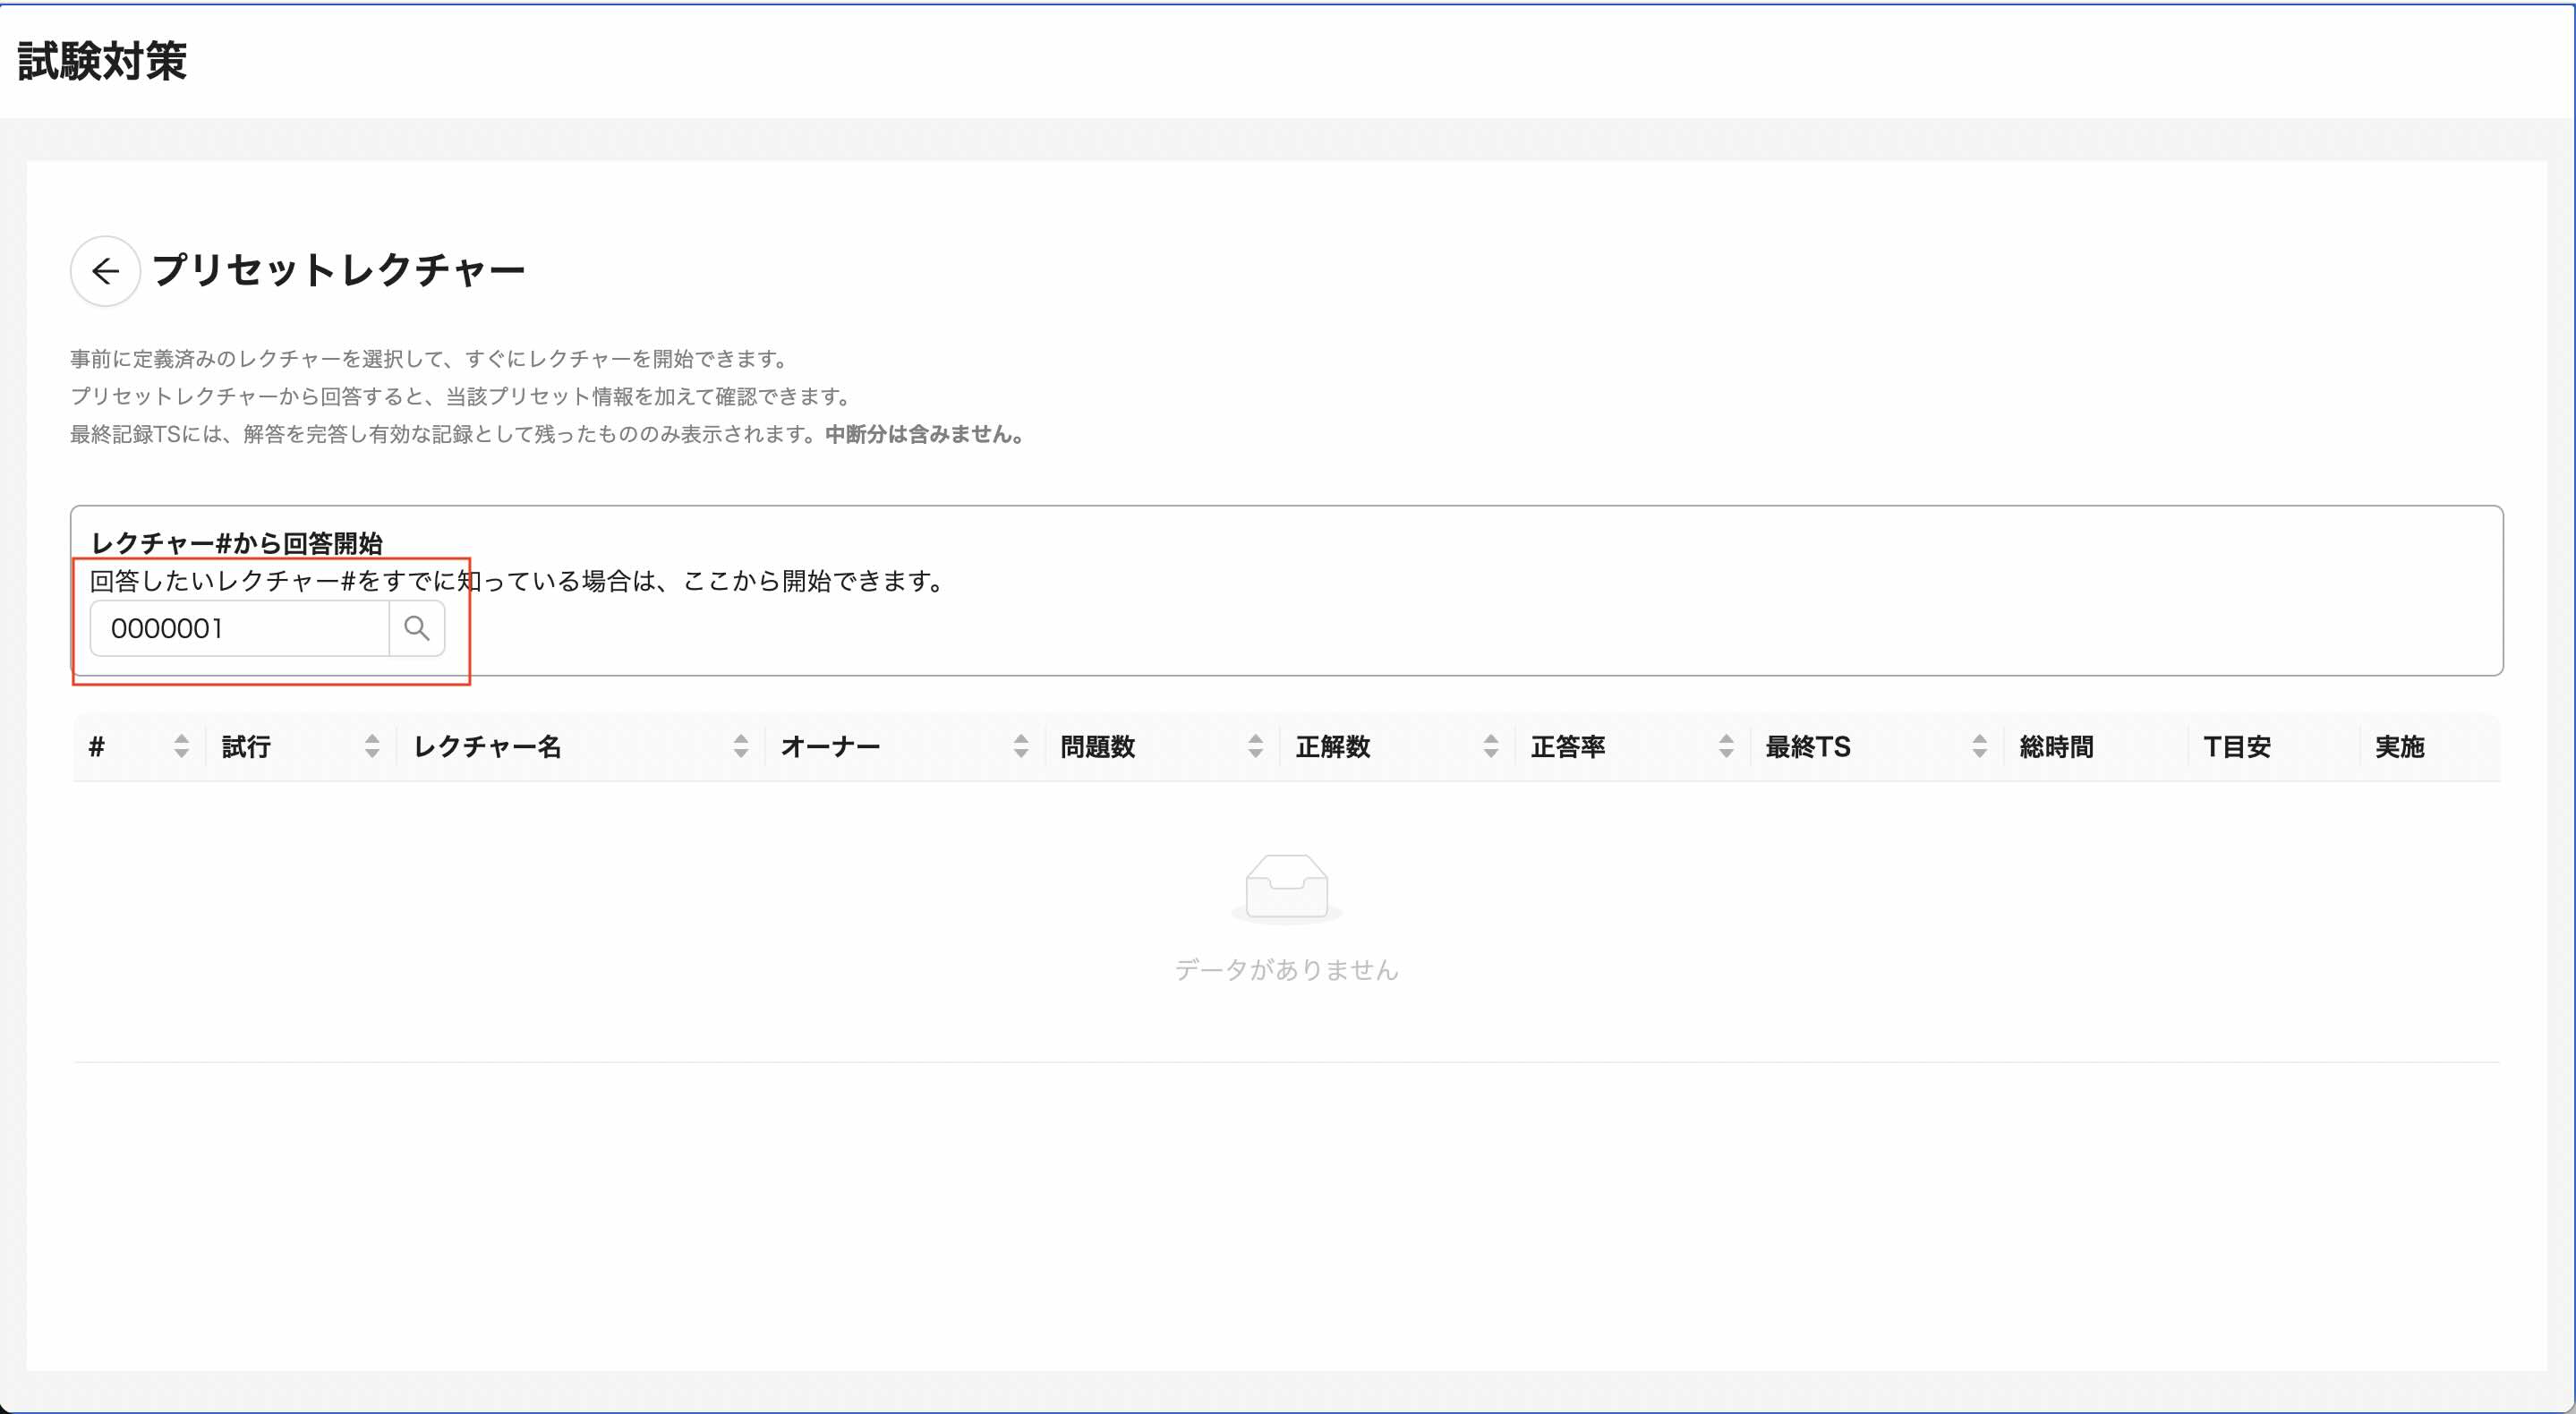Click the search magnifier icon
The height and width of the screenshot is (1414, 2576).
click(x=417, y=628)
